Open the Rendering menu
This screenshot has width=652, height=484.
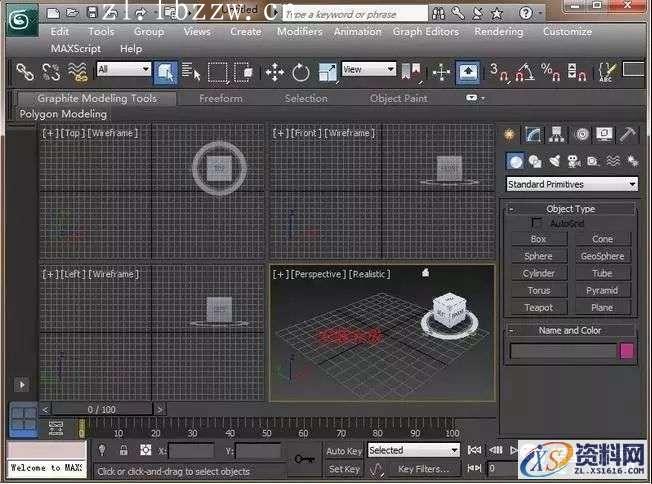(499, 32)
